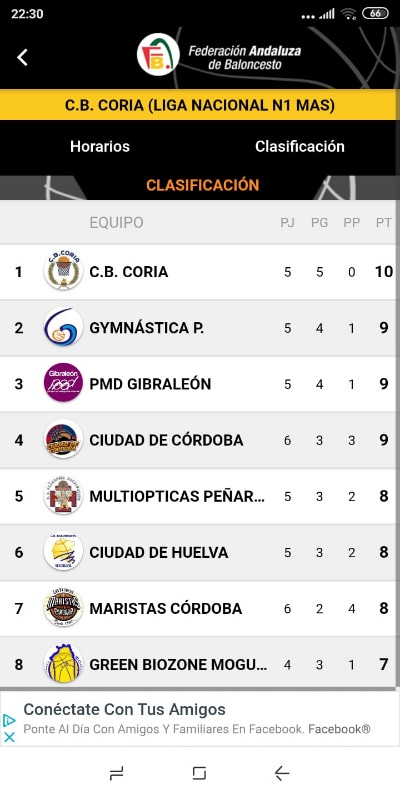
Task: Switch to the Horarios tab
Action: click(x=100, y=146)
